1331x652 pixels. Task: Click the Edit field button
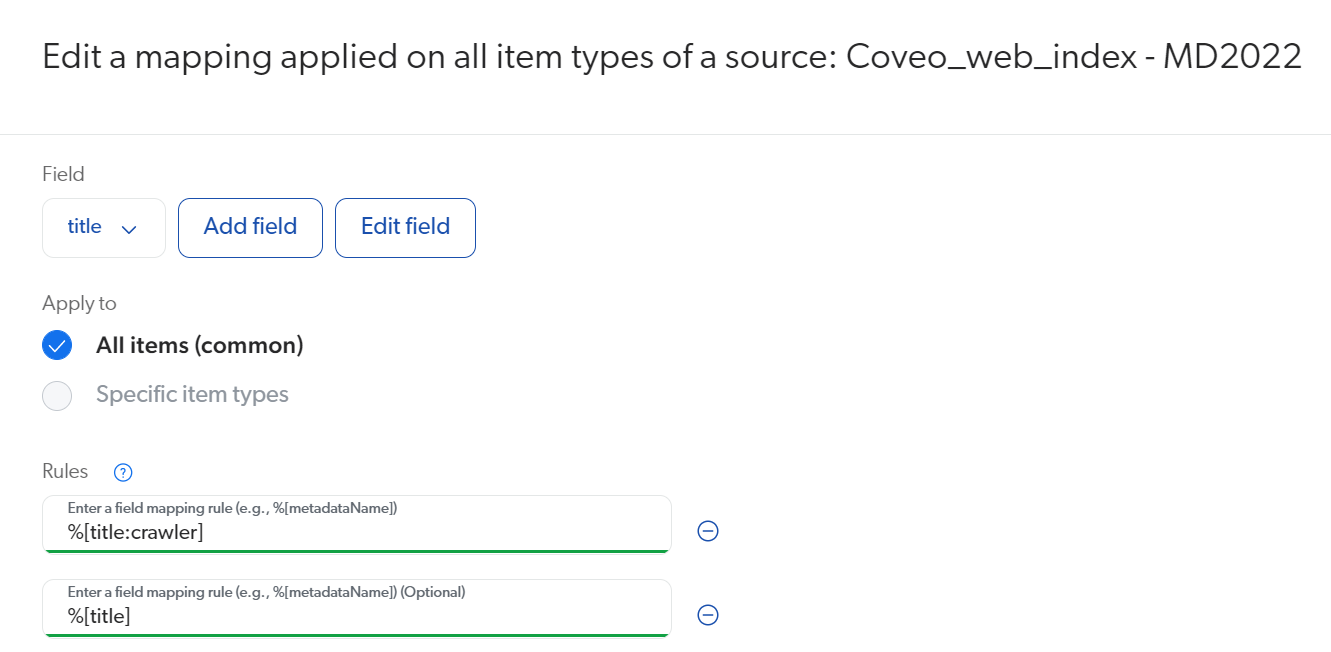[405, 228]
